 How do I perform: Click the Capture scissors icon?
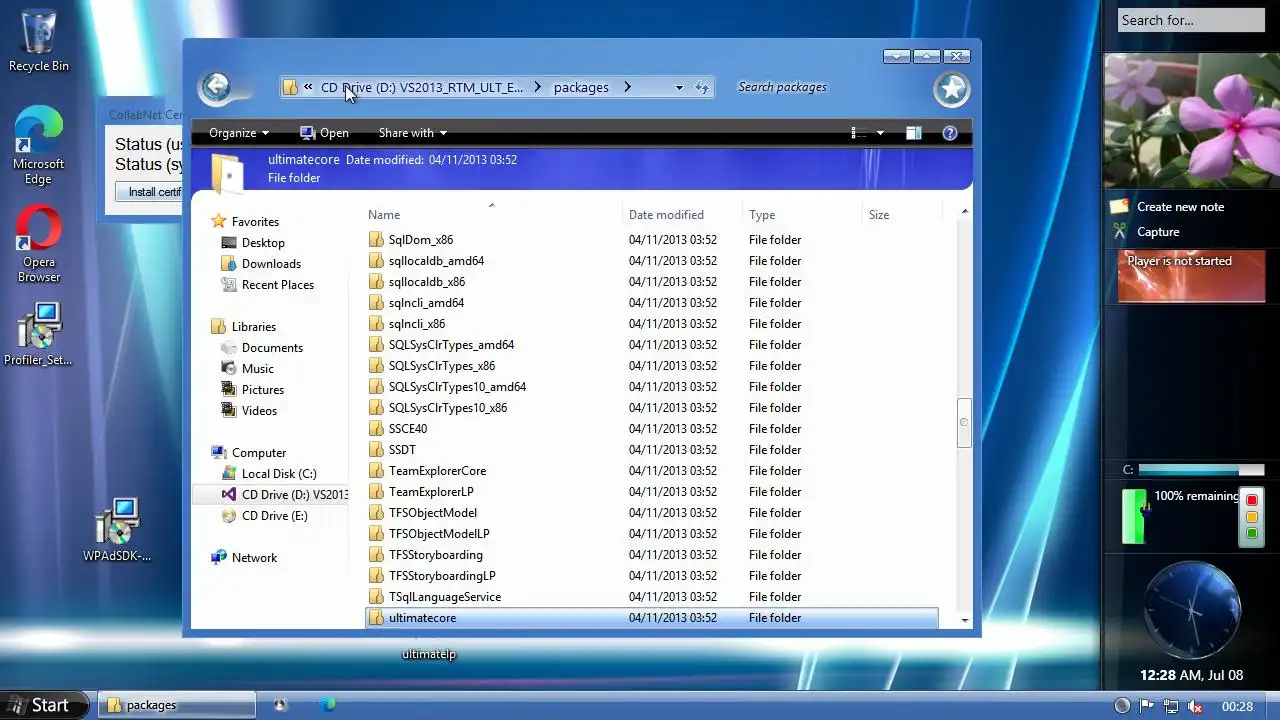(1119, 231)
